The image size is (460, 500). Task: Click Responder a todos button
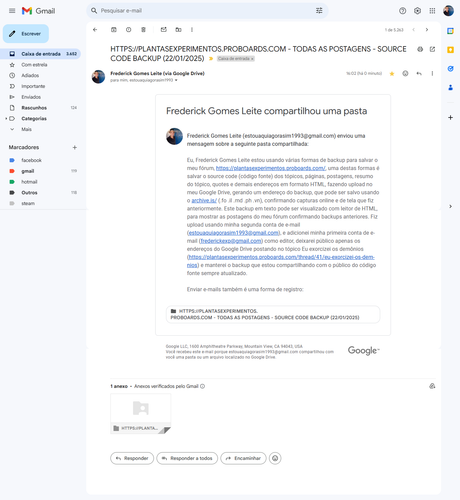(187, 458)
